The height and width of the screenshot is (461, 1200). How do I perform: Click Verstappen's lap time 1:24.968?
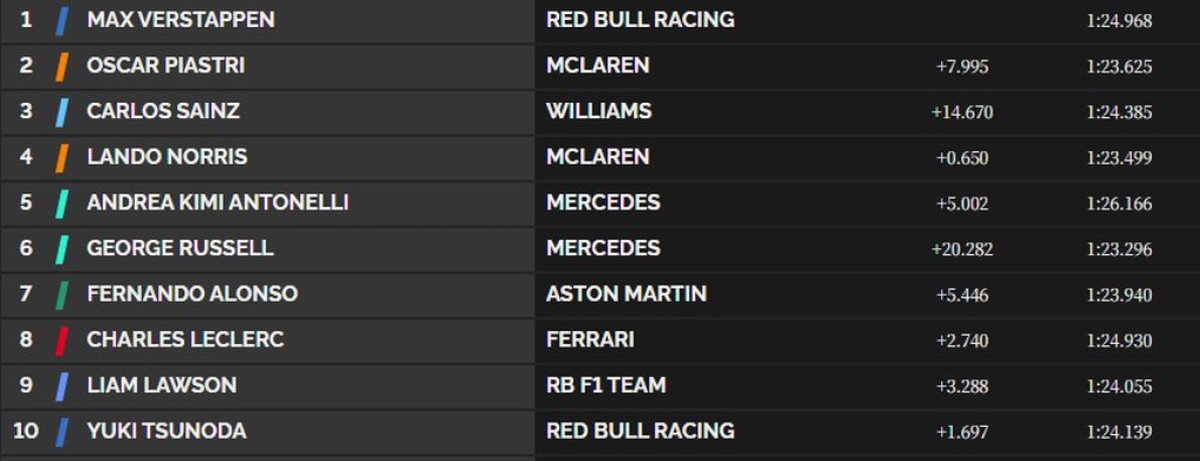pos(1119,21)
